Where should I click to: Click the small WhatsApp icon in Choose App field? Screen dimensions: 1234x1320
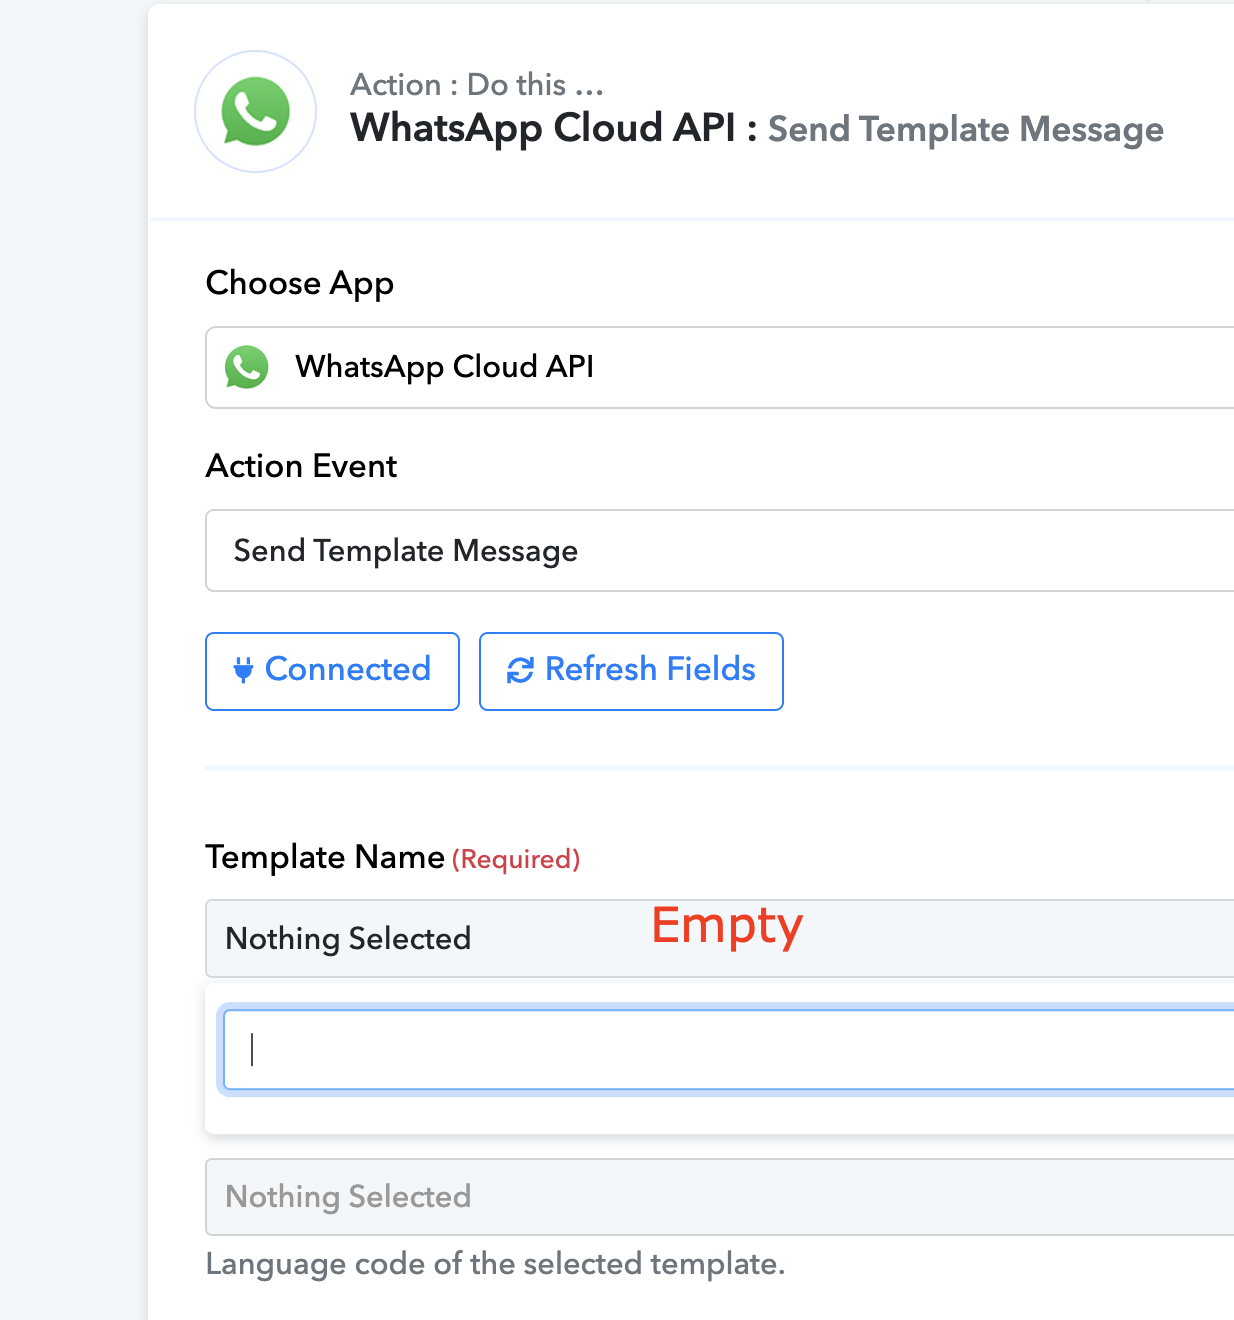click(x=247, y=367)
